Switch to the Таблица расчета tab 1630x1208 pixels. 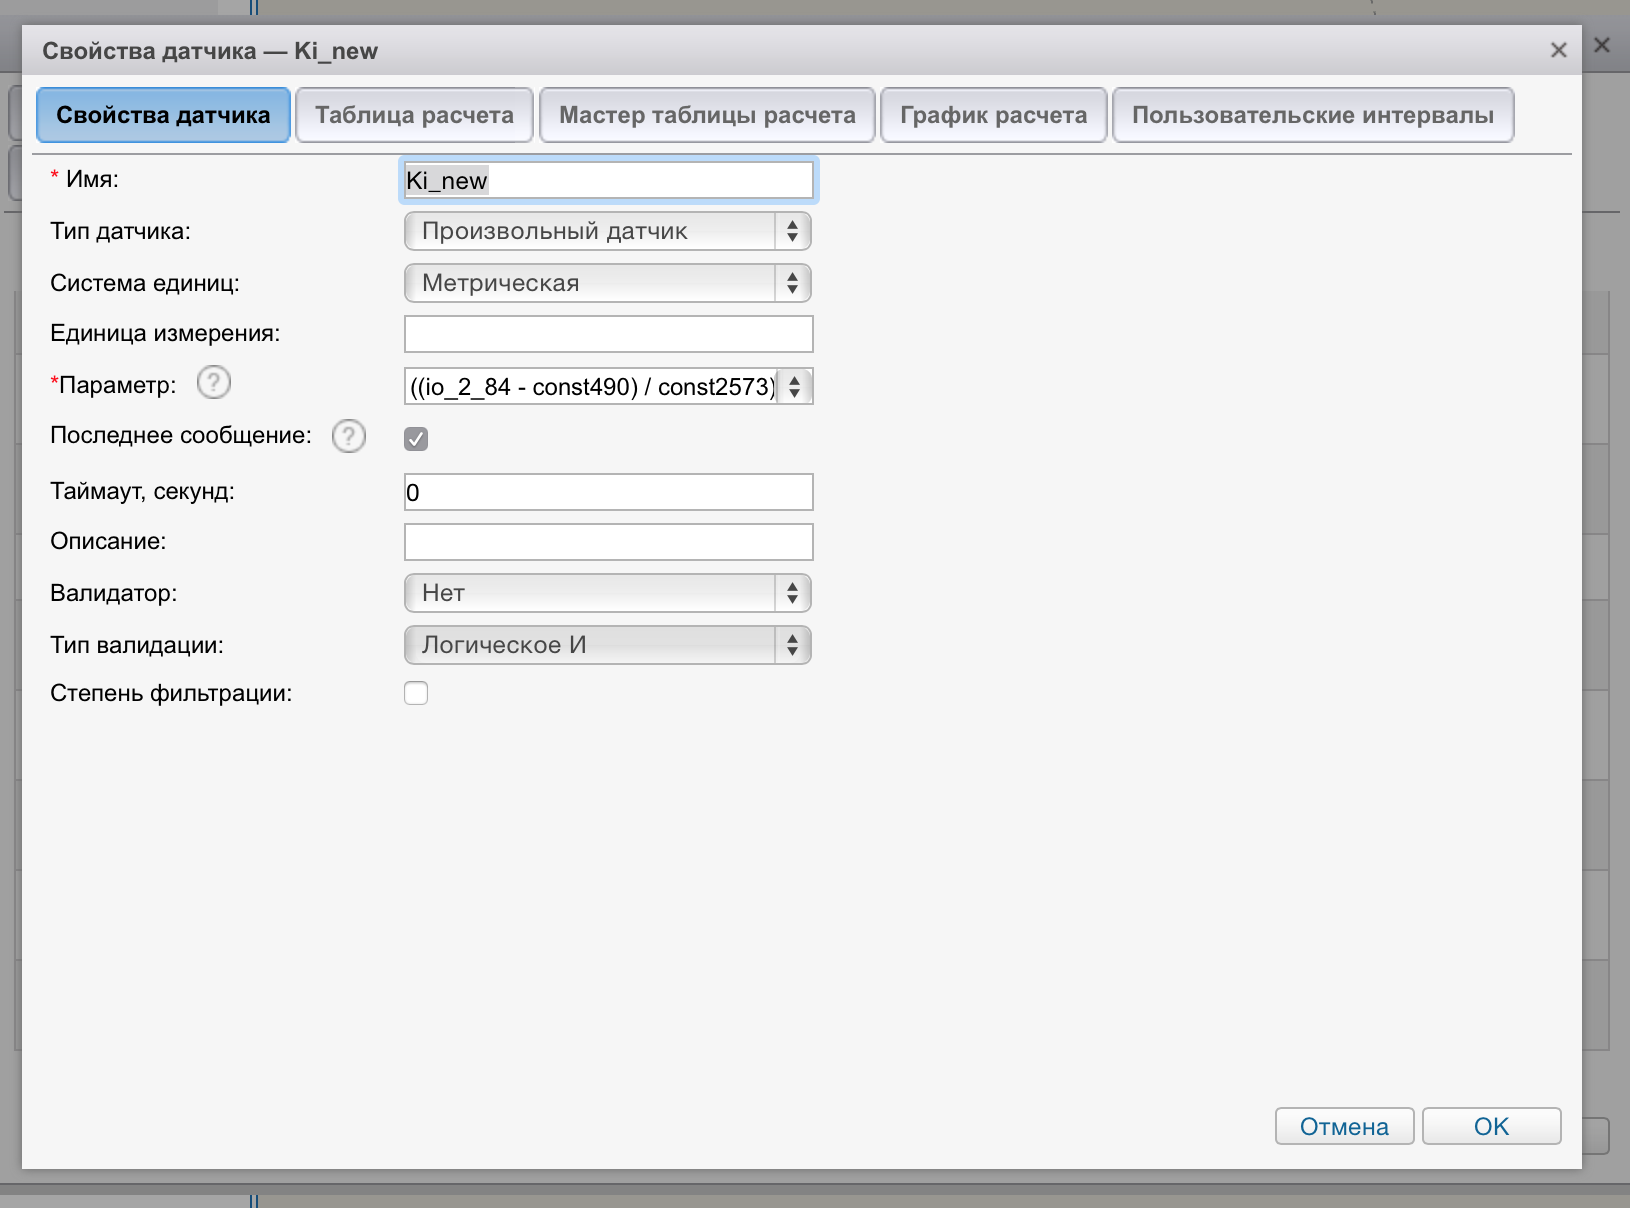coord(414,115)
